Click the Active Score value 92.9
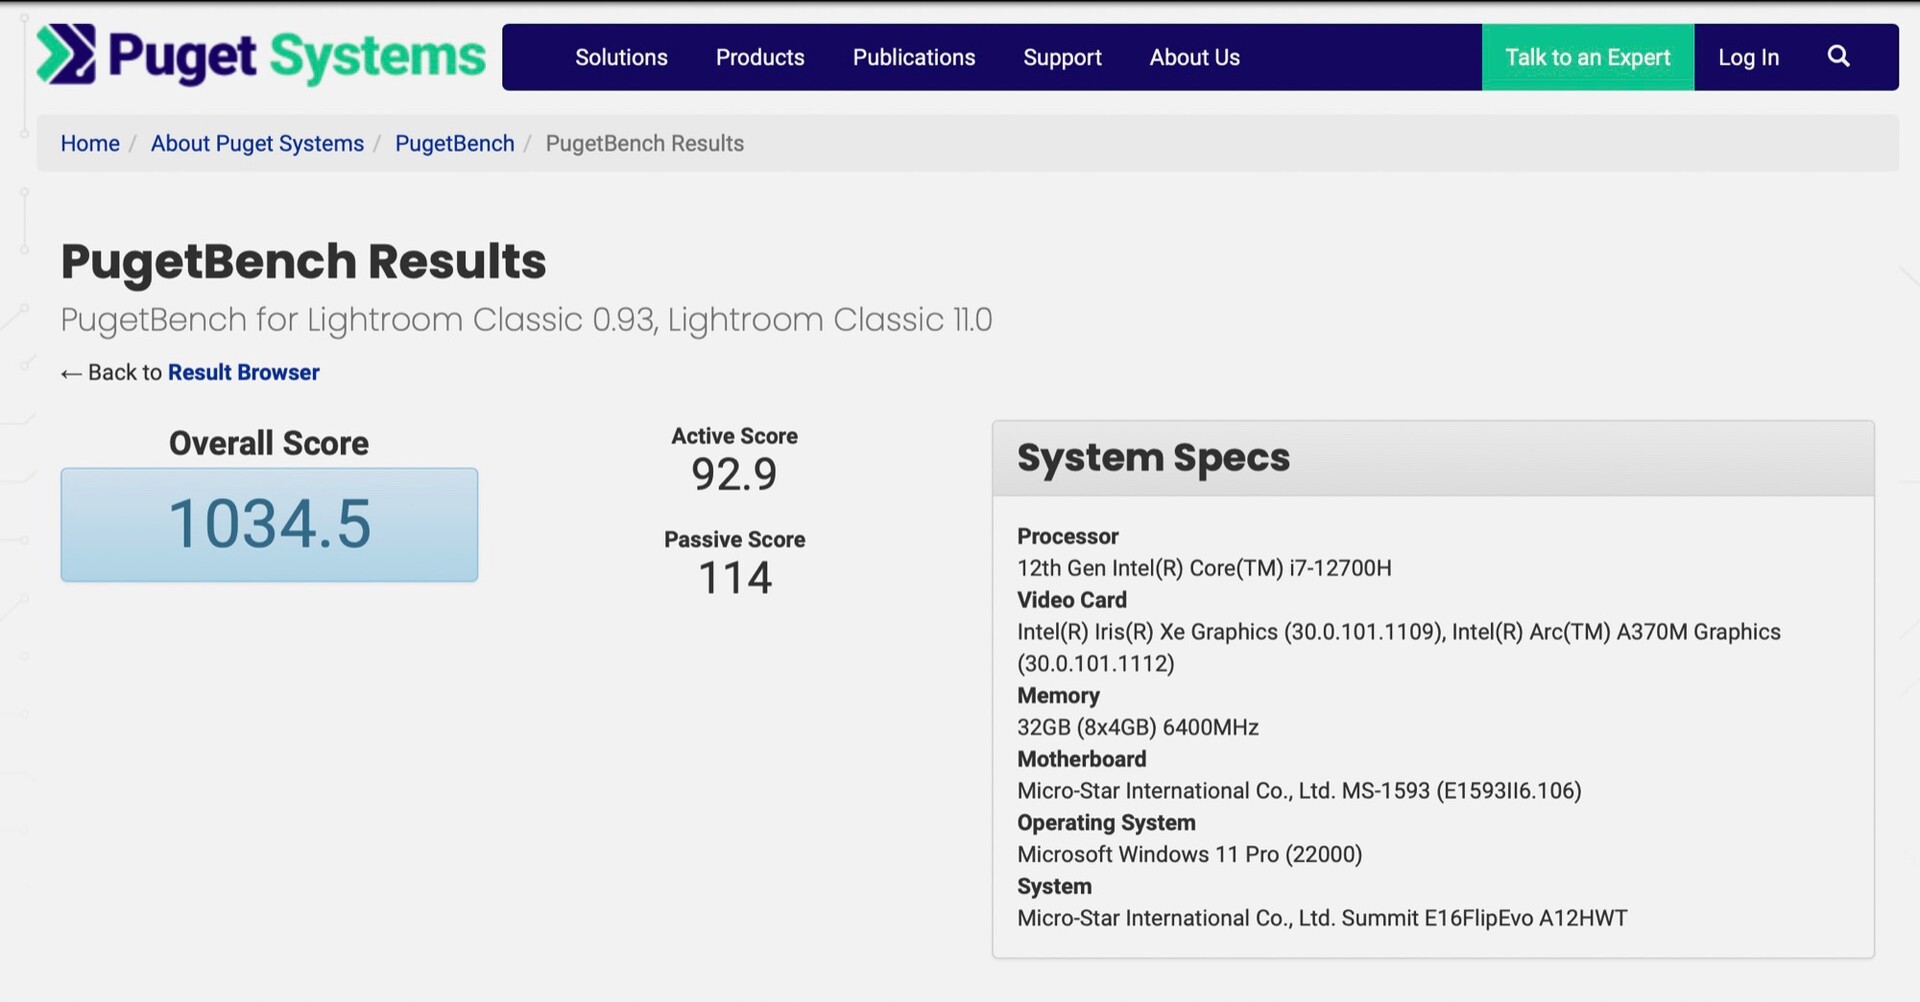Viewport: 1920px width, 1002px height. (734, 474)
